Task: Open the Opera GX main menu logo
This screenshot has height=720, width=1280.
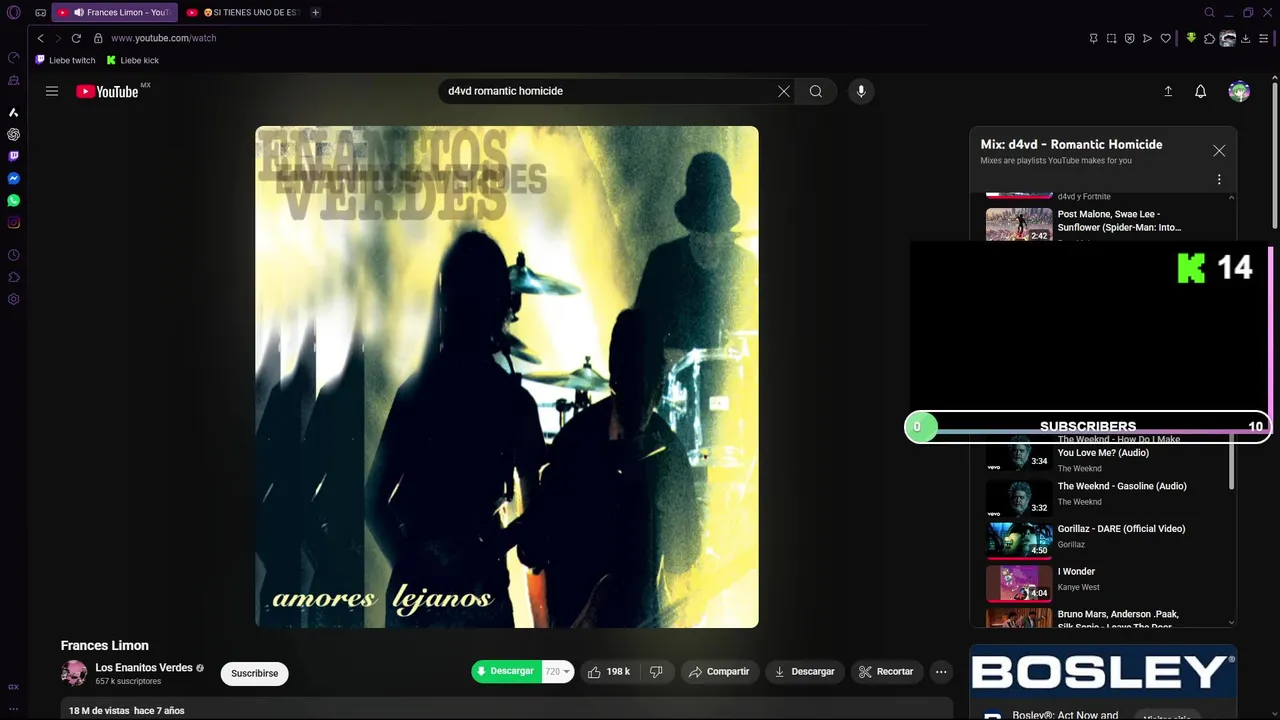Action: 14,12
